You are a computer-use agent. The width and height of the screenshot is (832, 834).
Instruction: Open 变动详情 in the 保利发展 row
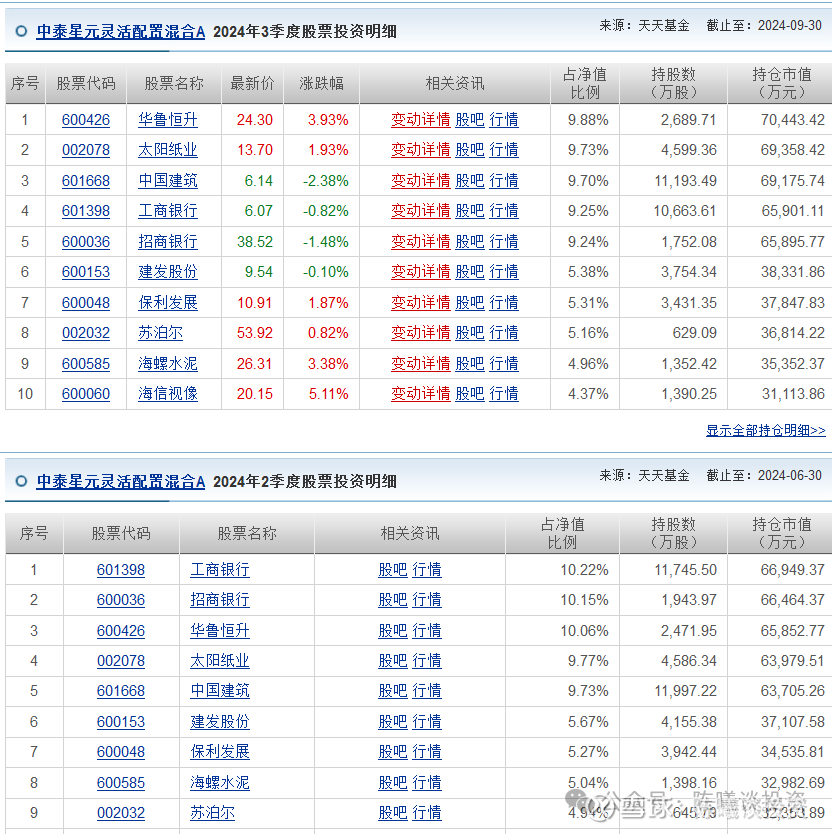420,303
